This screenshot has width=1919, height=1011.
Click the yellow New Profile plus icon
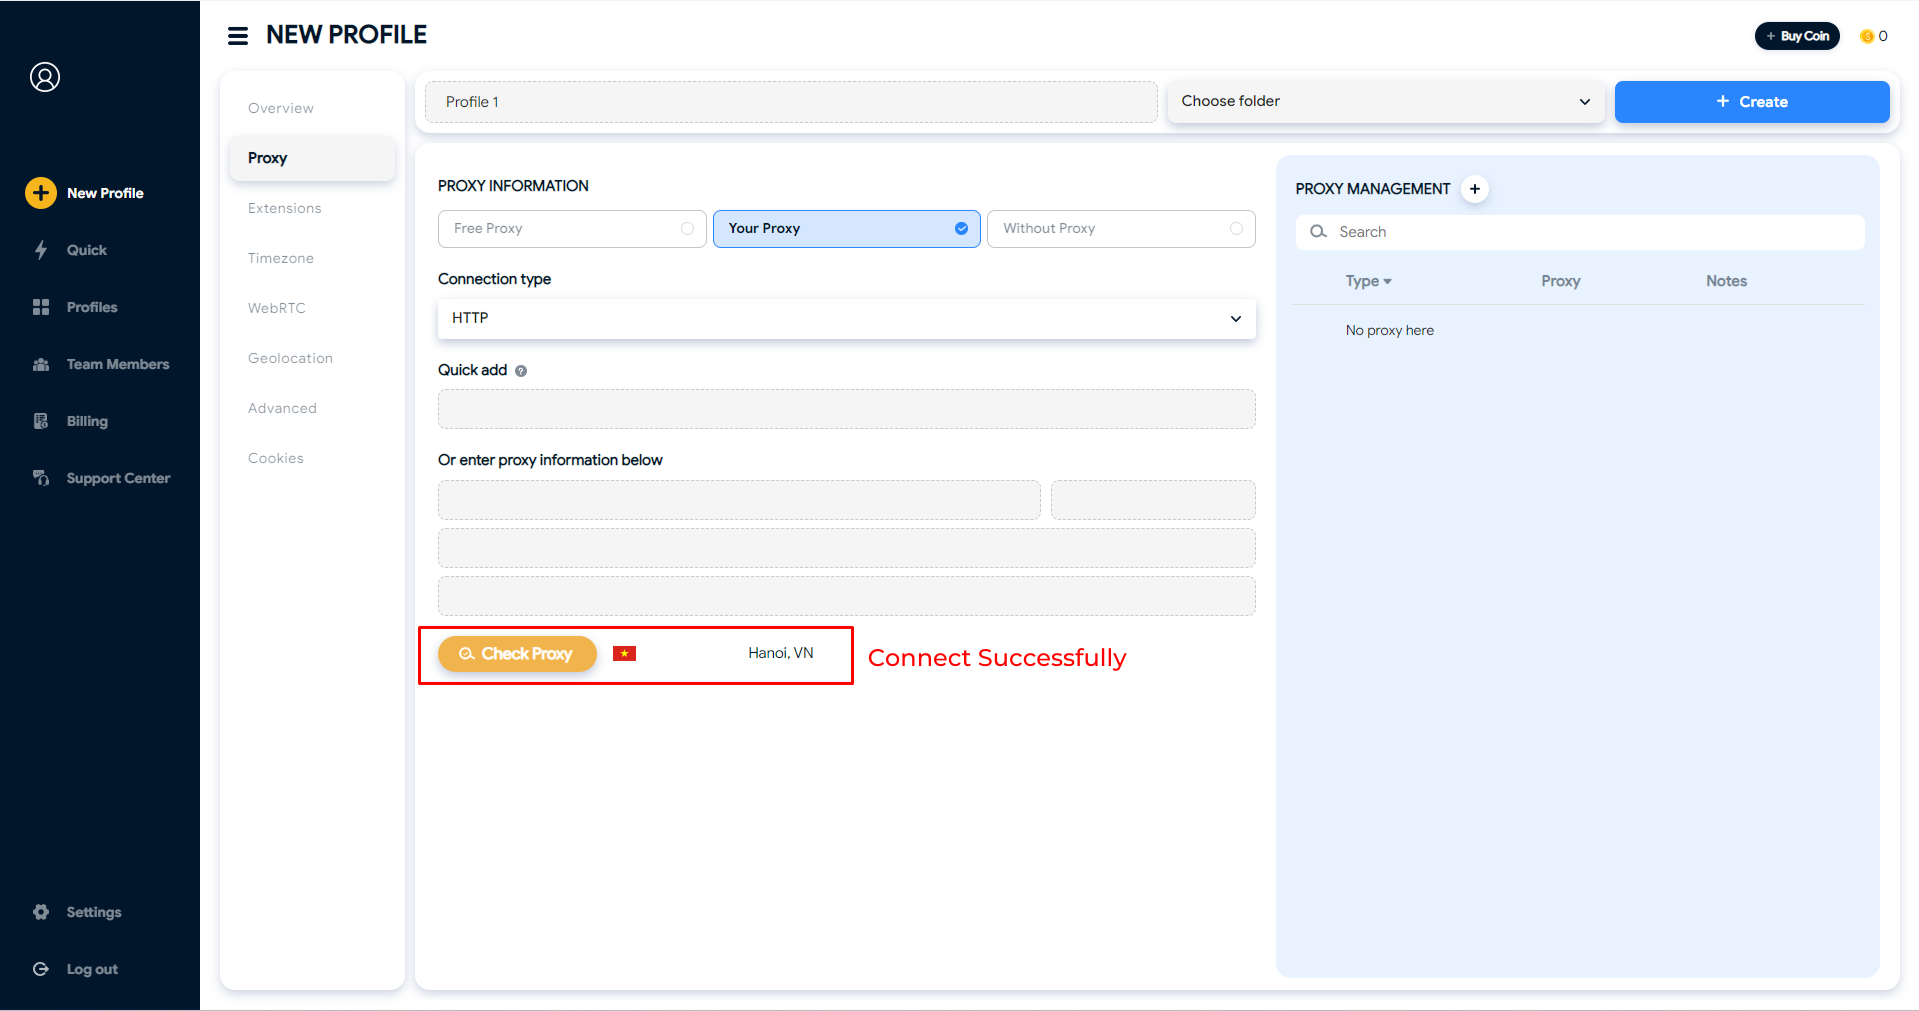(x=41, y=193)
